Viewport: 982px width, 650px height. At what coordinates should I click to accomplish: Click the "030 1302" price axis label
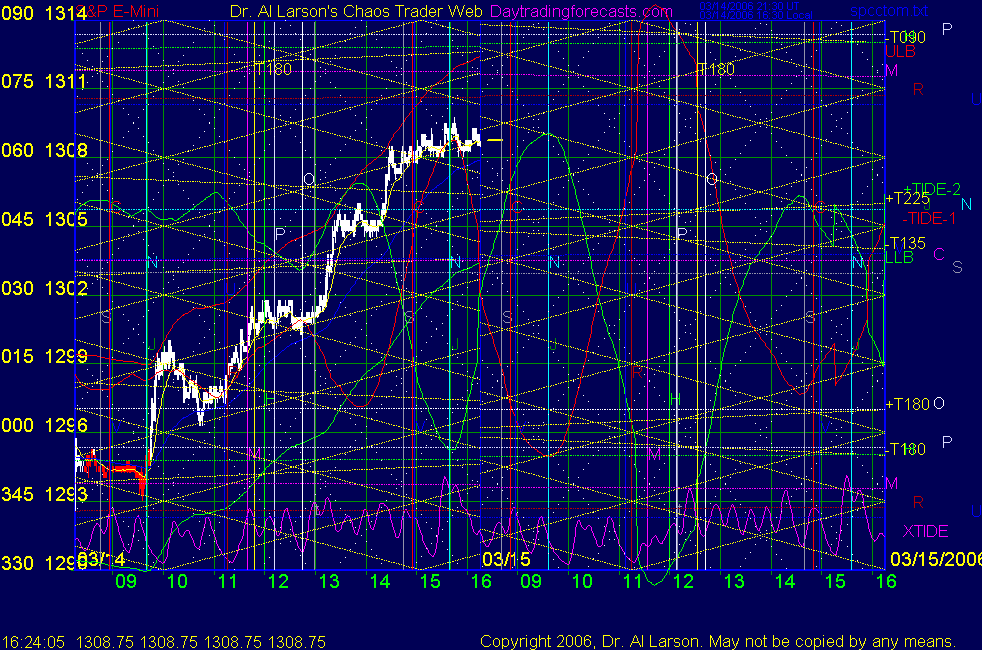tap(44, 288)
